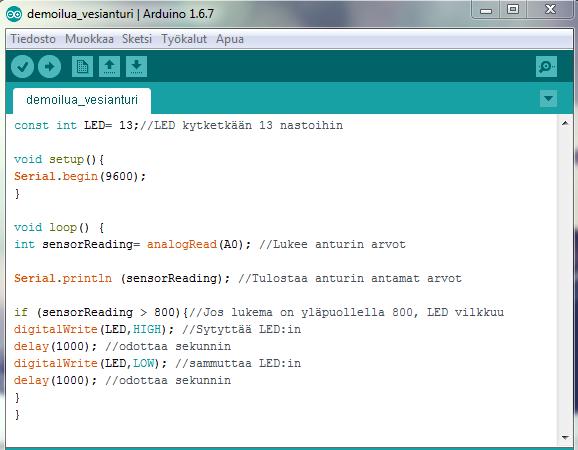This screenshot has width=578, height=450.
Task: Click on 'analogRead' in sensorReading line
Action: tap(182, 244)
